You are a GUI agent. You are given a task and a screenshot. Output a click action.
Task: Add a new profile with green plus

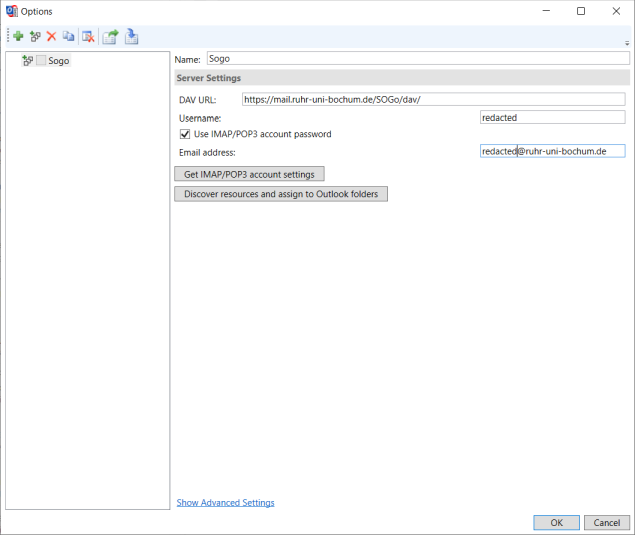pyautogui.click(x=18, y=36)
